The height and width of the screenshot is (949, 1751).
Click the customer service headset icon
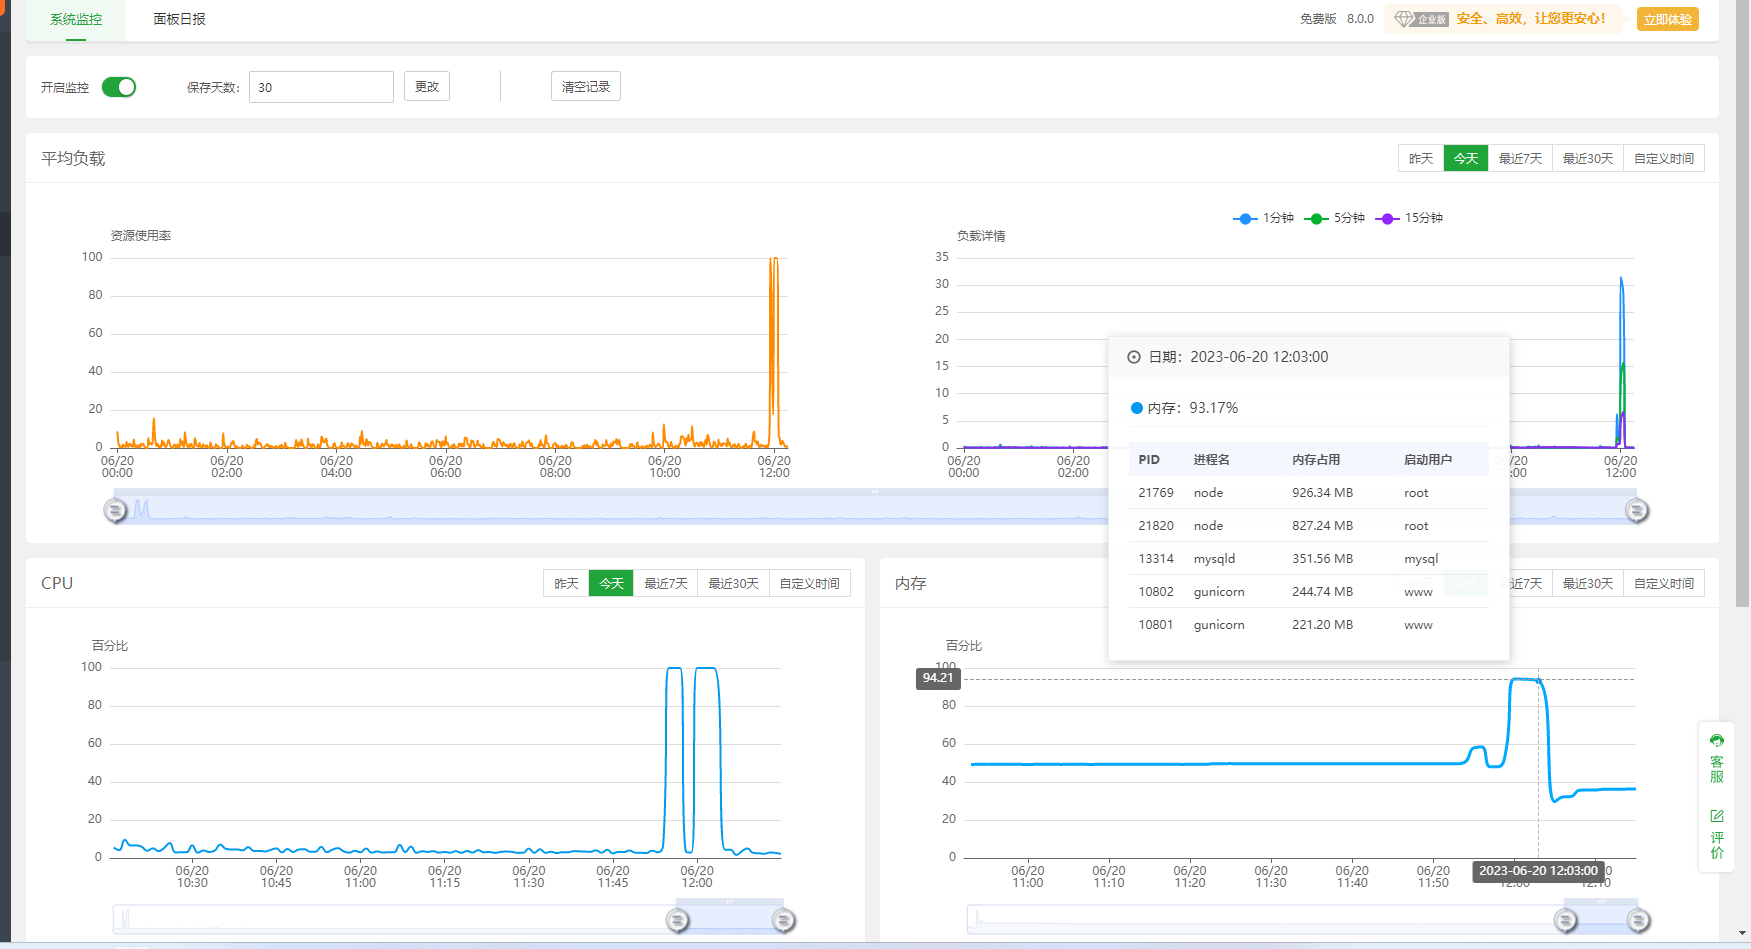pyautogui.click(x=1717, y=741)
